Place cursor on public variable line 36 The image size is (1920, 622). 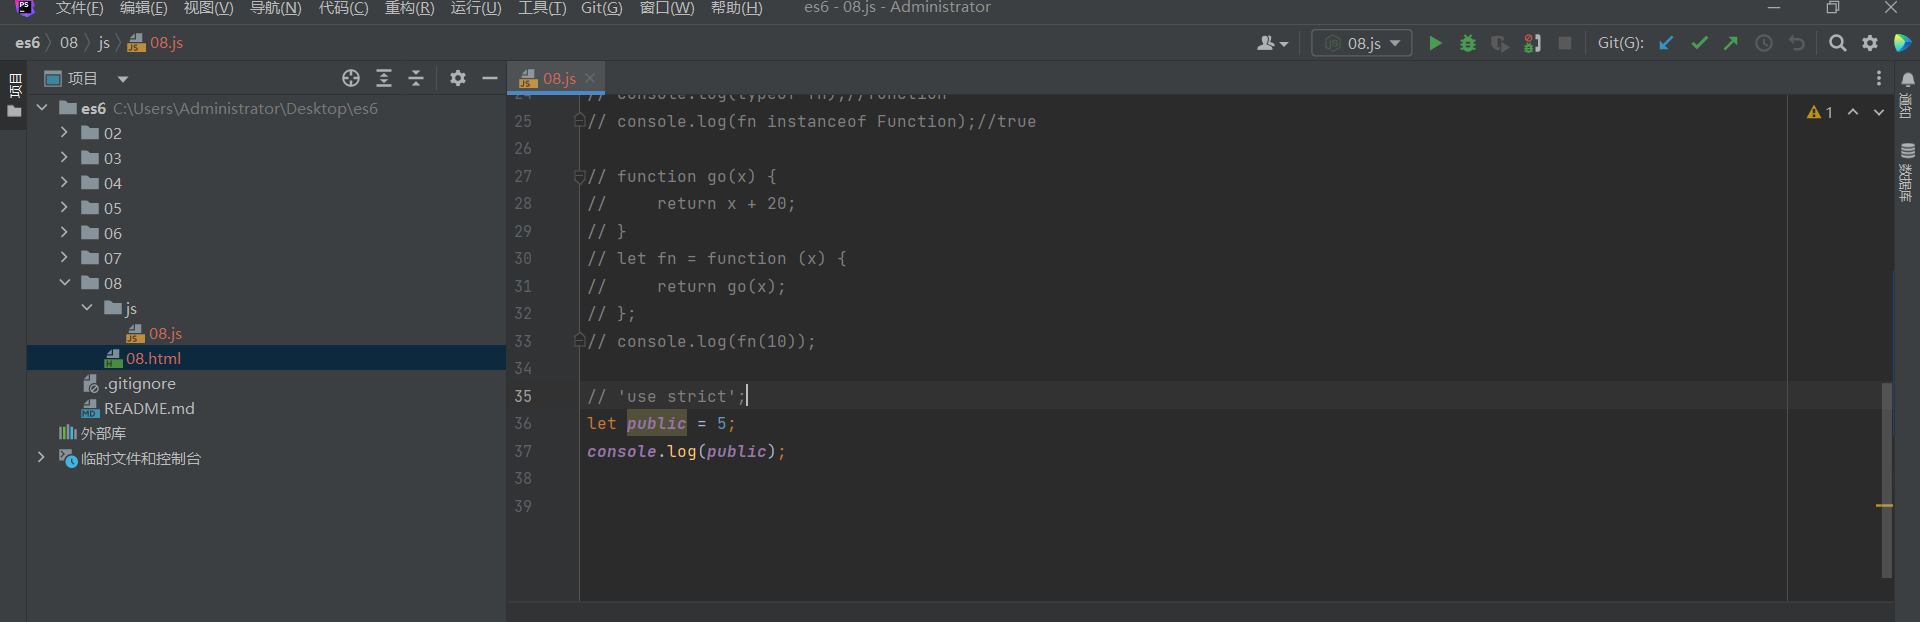coord(656,424)
